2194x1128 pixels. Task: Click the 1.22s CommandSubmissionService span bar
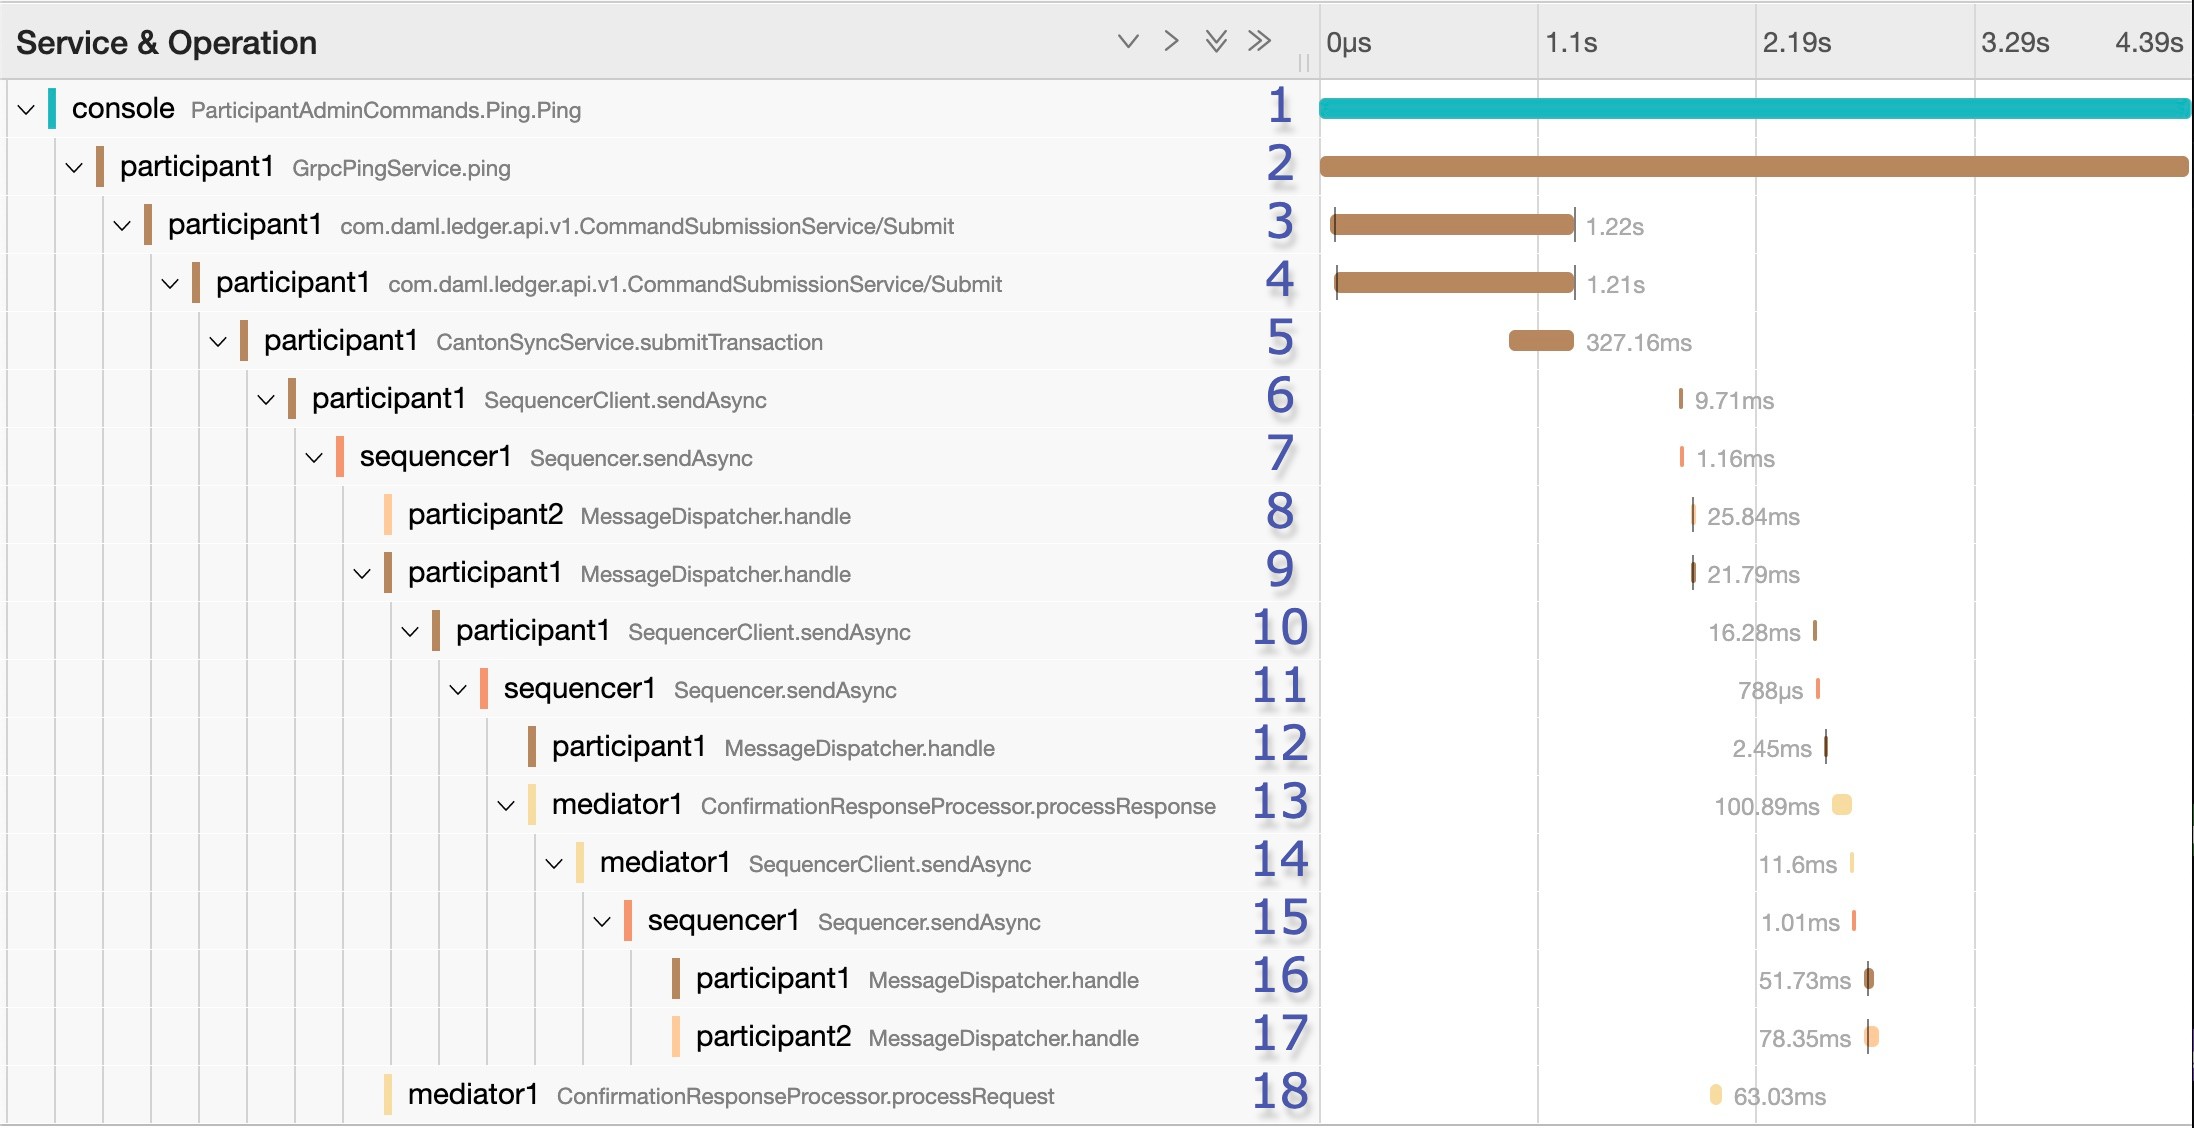tap(1452, 225)
